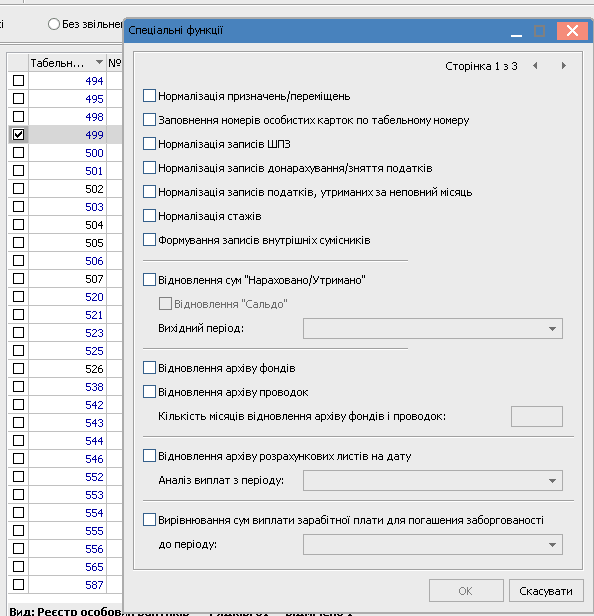
Task: Click personnel number 521
Action: click(94, 315)
